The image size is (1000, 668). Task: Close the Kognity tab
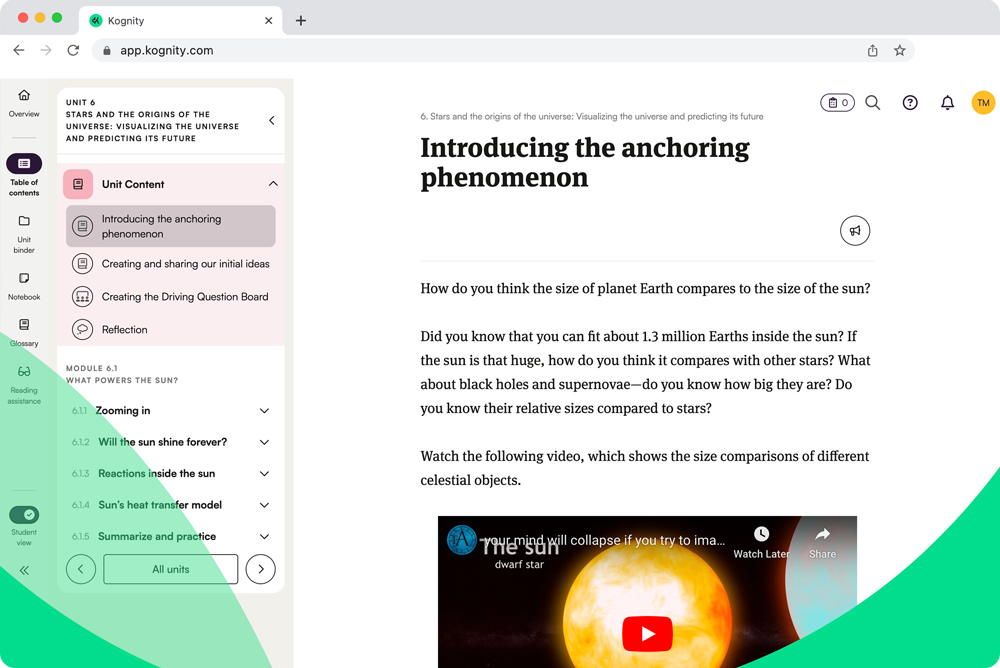click(x=268, y=20)
